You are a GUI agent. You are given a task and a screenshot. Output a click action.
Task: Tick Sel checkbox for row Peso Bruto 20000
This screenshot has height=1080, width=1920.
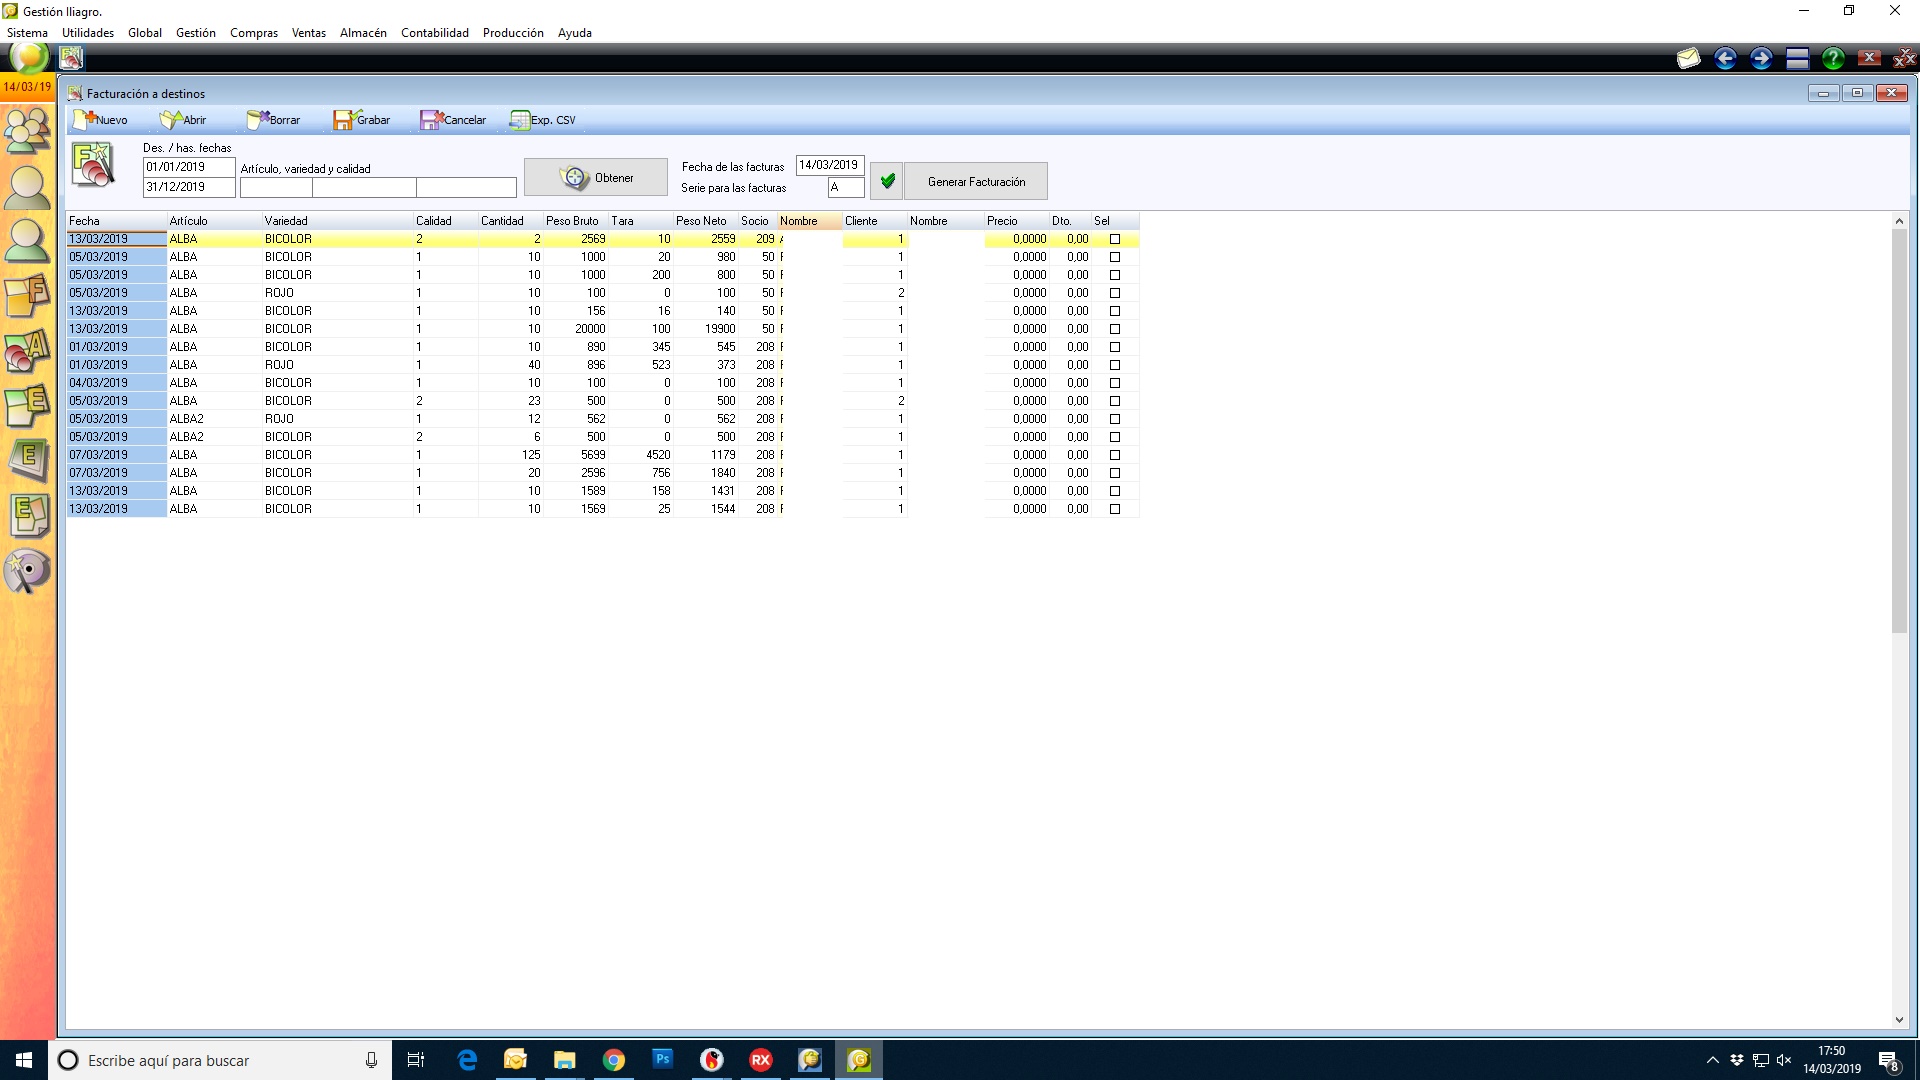point(1115,329)
